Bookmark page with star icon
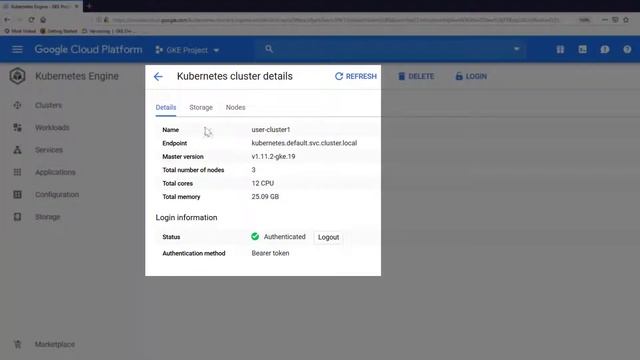 626,20
